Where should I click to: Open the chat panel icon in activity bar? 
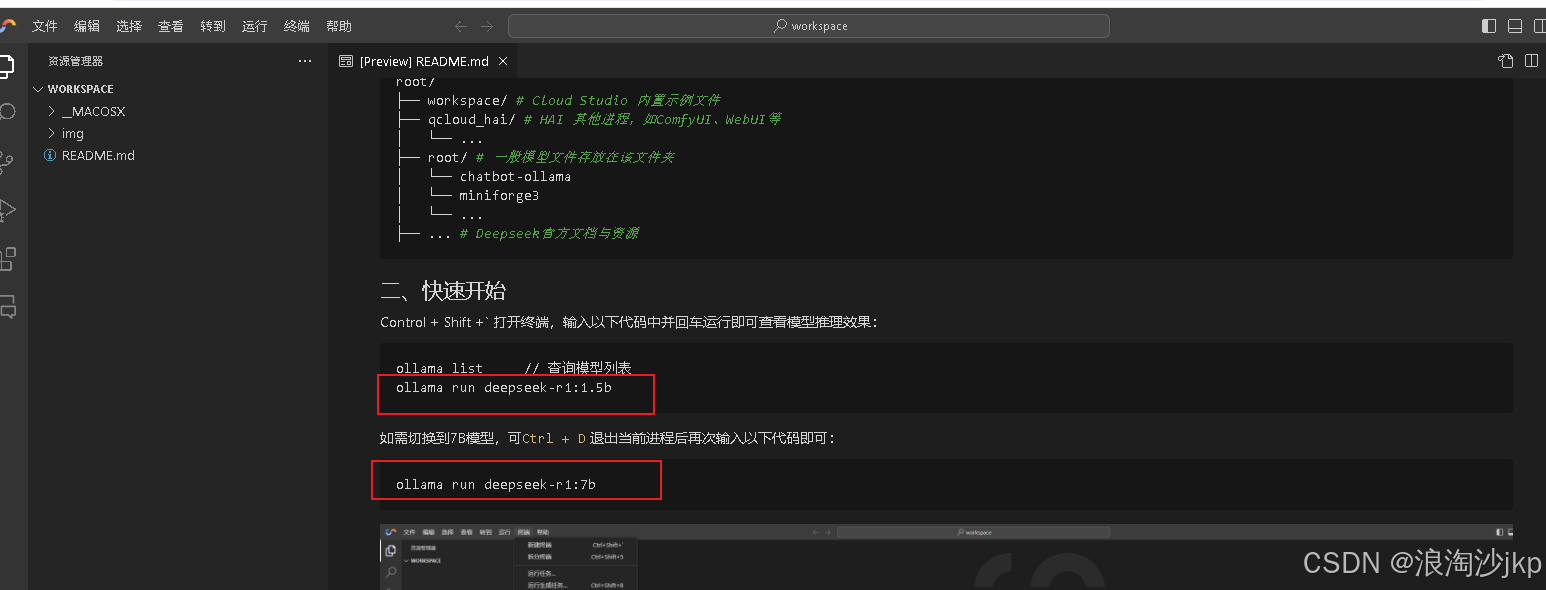pyautogui.click(x=7, y=306)
